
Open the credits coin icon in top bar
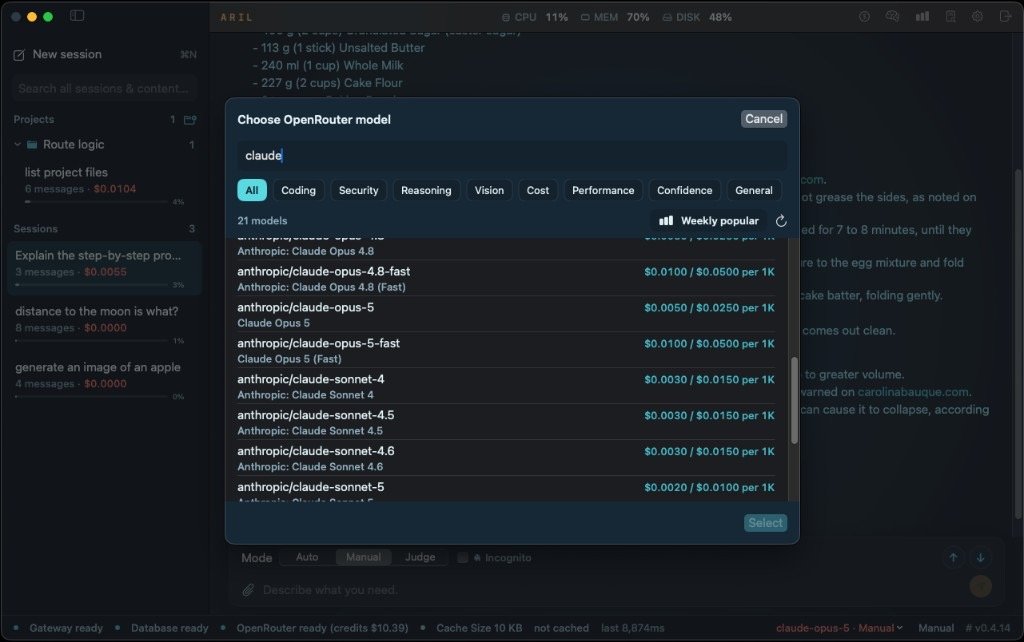pyautogui.click(x=864, y=17)
